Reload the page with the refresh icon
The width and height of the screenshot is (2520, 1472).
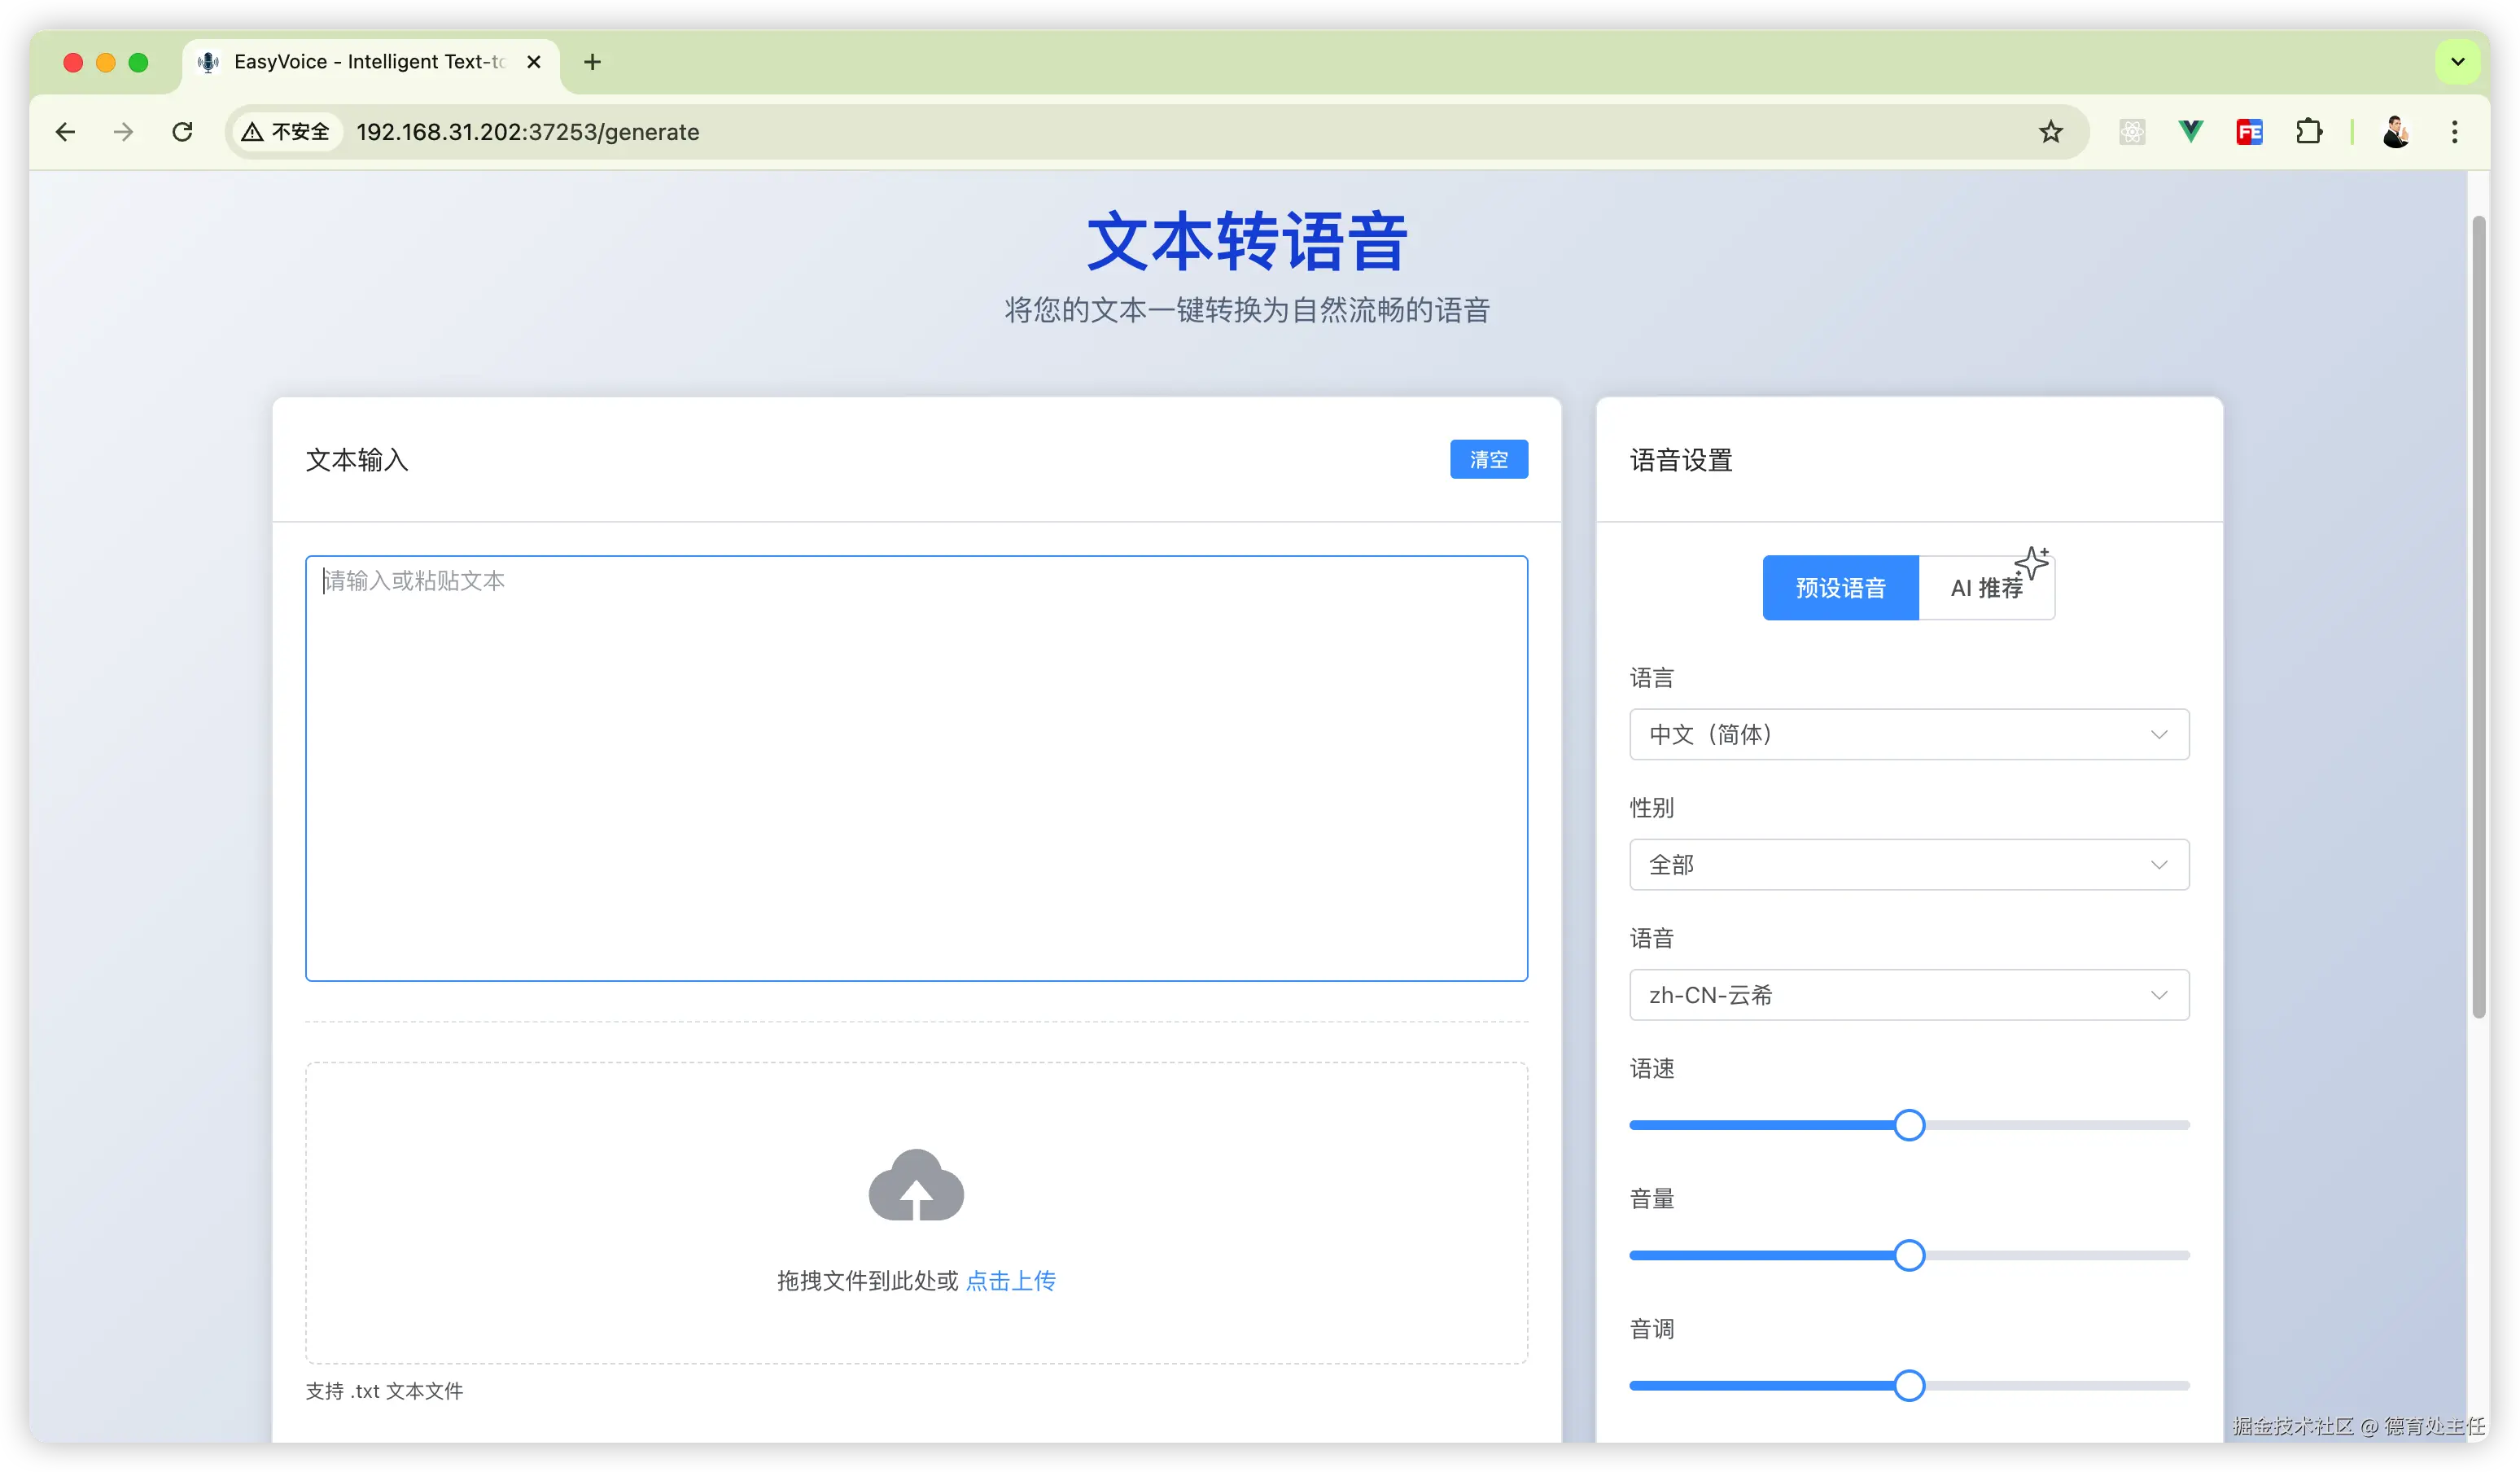pyautogui.click(x=182, y=132)
